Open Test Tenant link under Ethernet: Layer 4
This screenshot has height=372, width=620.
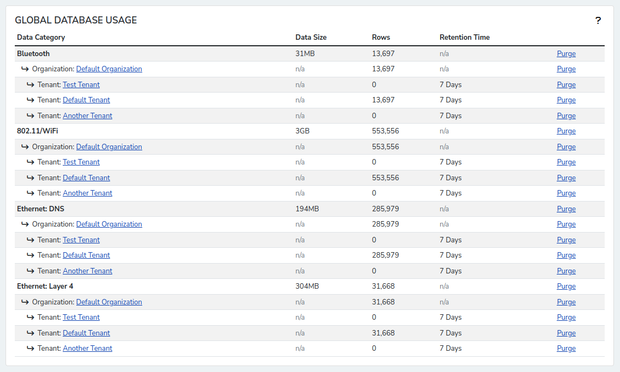click(x=81, y=317)
